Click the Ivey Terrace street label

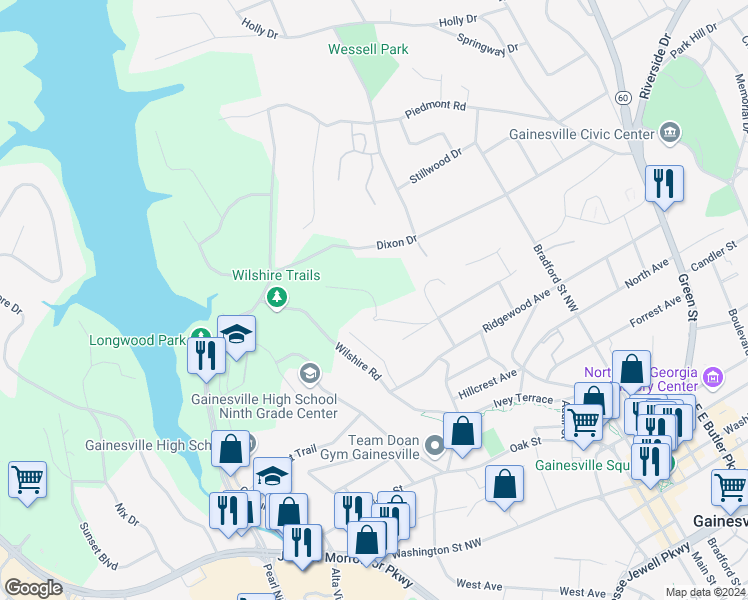tap(523, 400)
